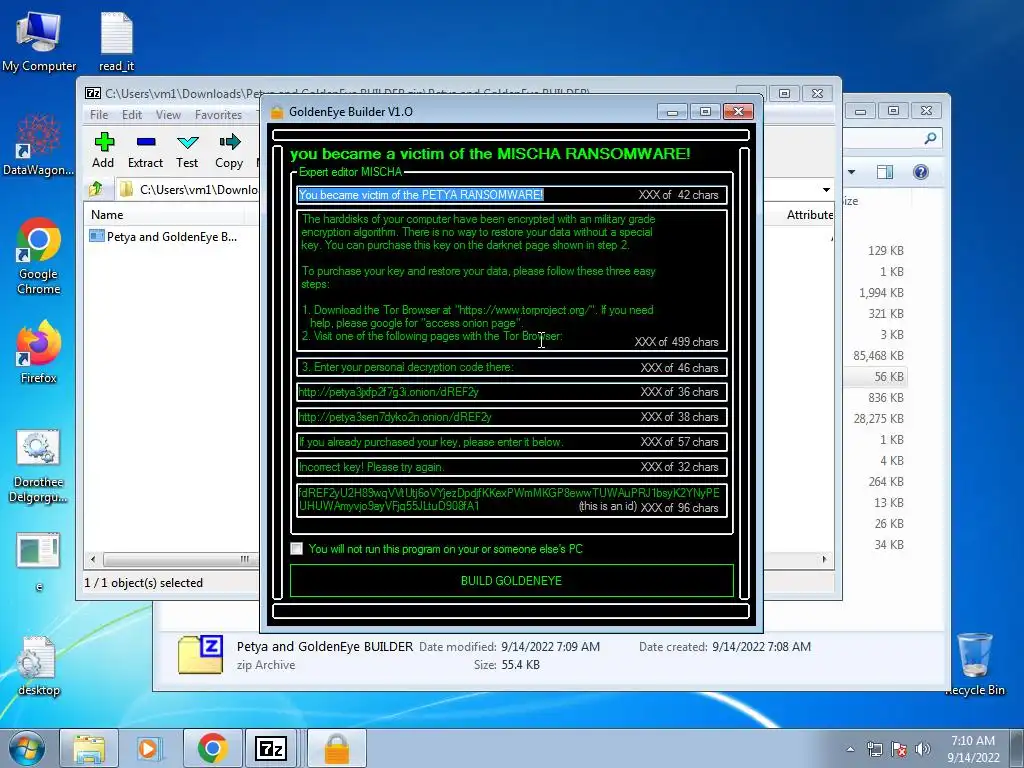Click the 'Enter your personal decryption code' field
Viewport: 1024px width, 768px height.
[x=511, y=367]
